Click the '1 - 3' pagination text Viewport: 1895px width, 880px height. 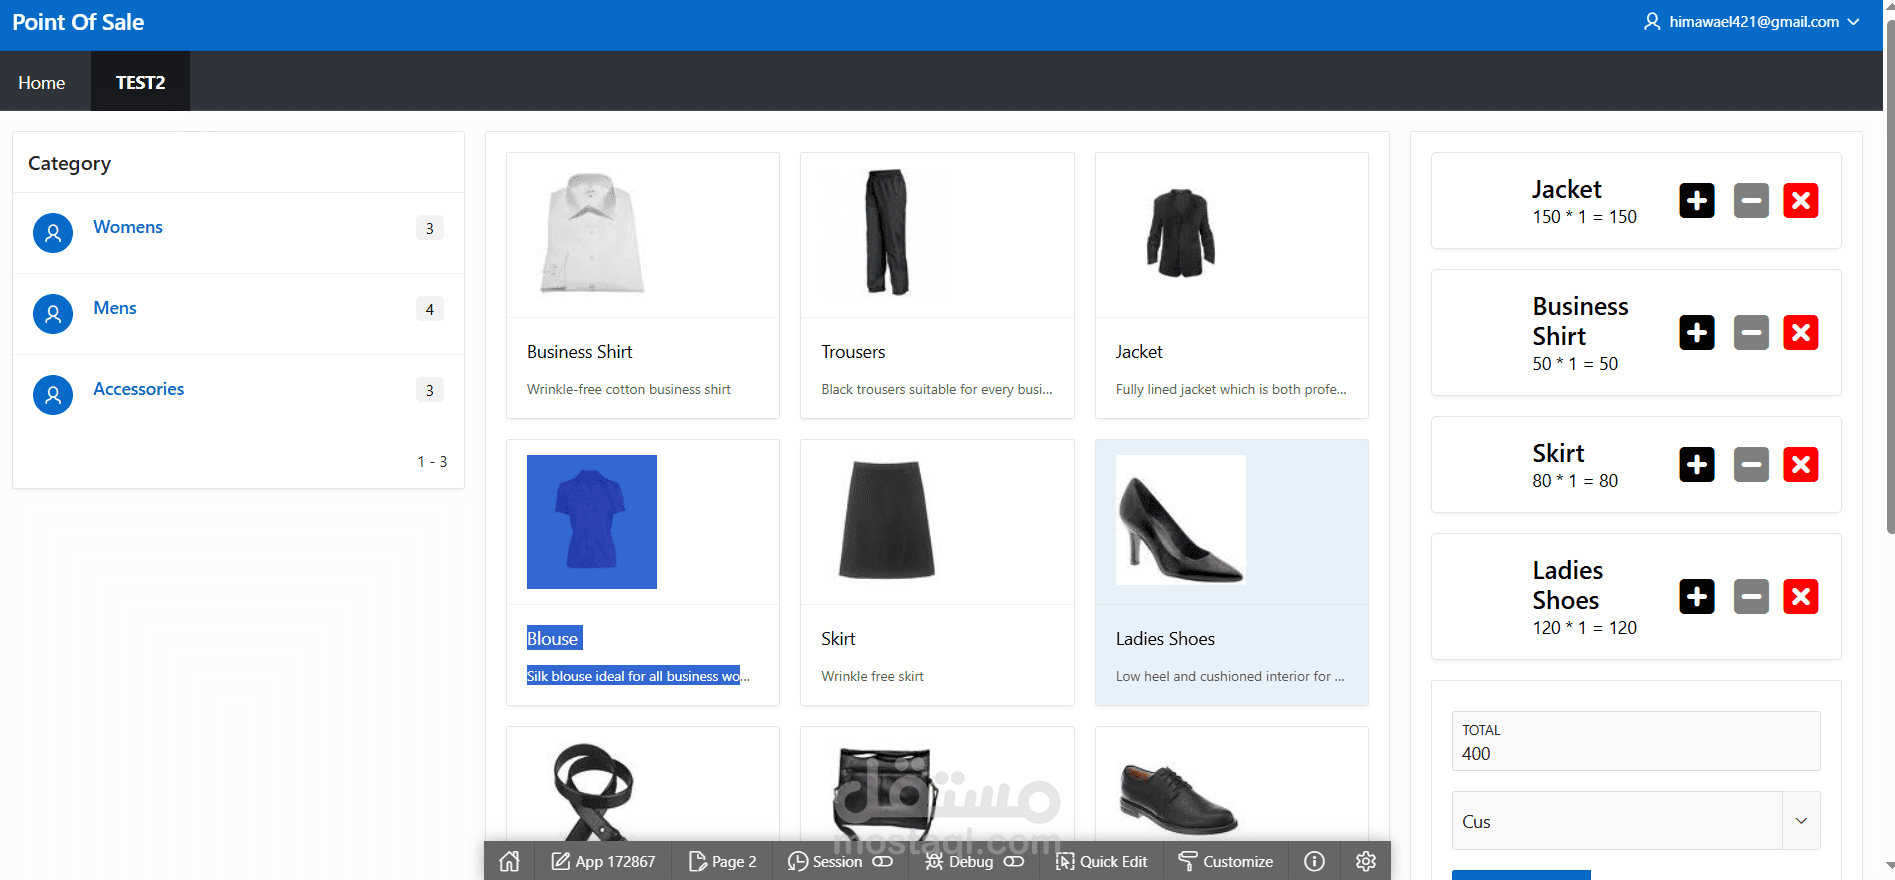pos(432,461)
